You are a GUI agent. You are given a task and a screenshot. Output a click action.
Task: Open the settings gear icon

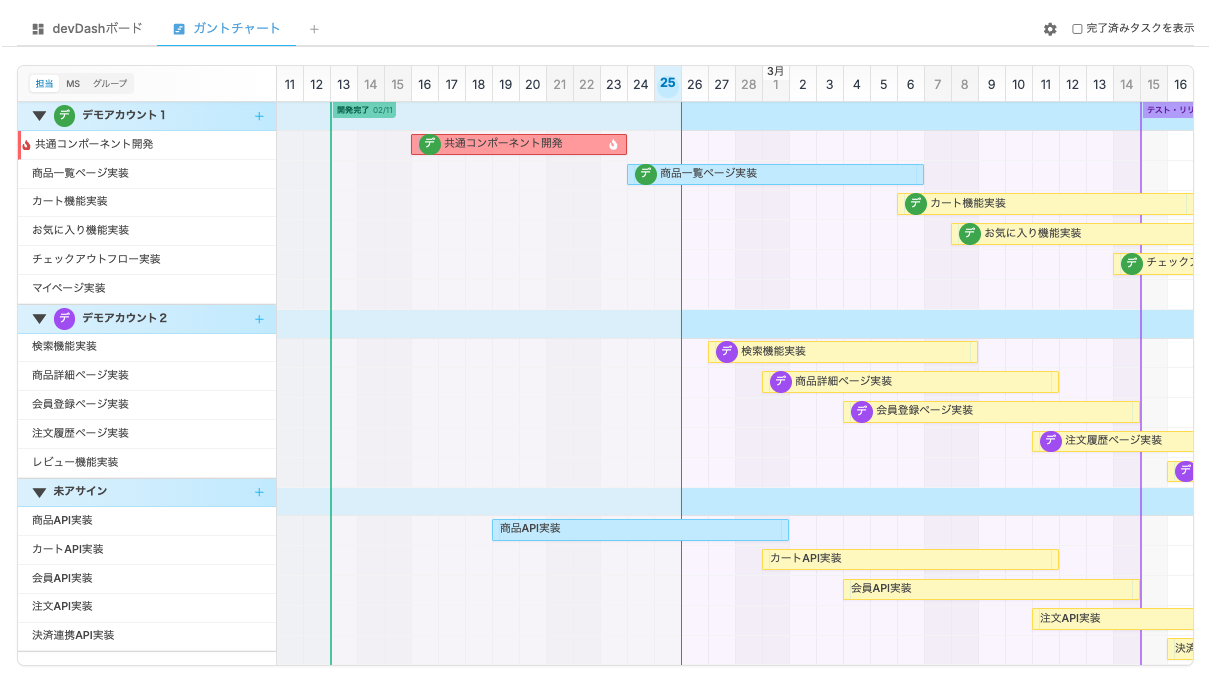(x=1049, y=29)
